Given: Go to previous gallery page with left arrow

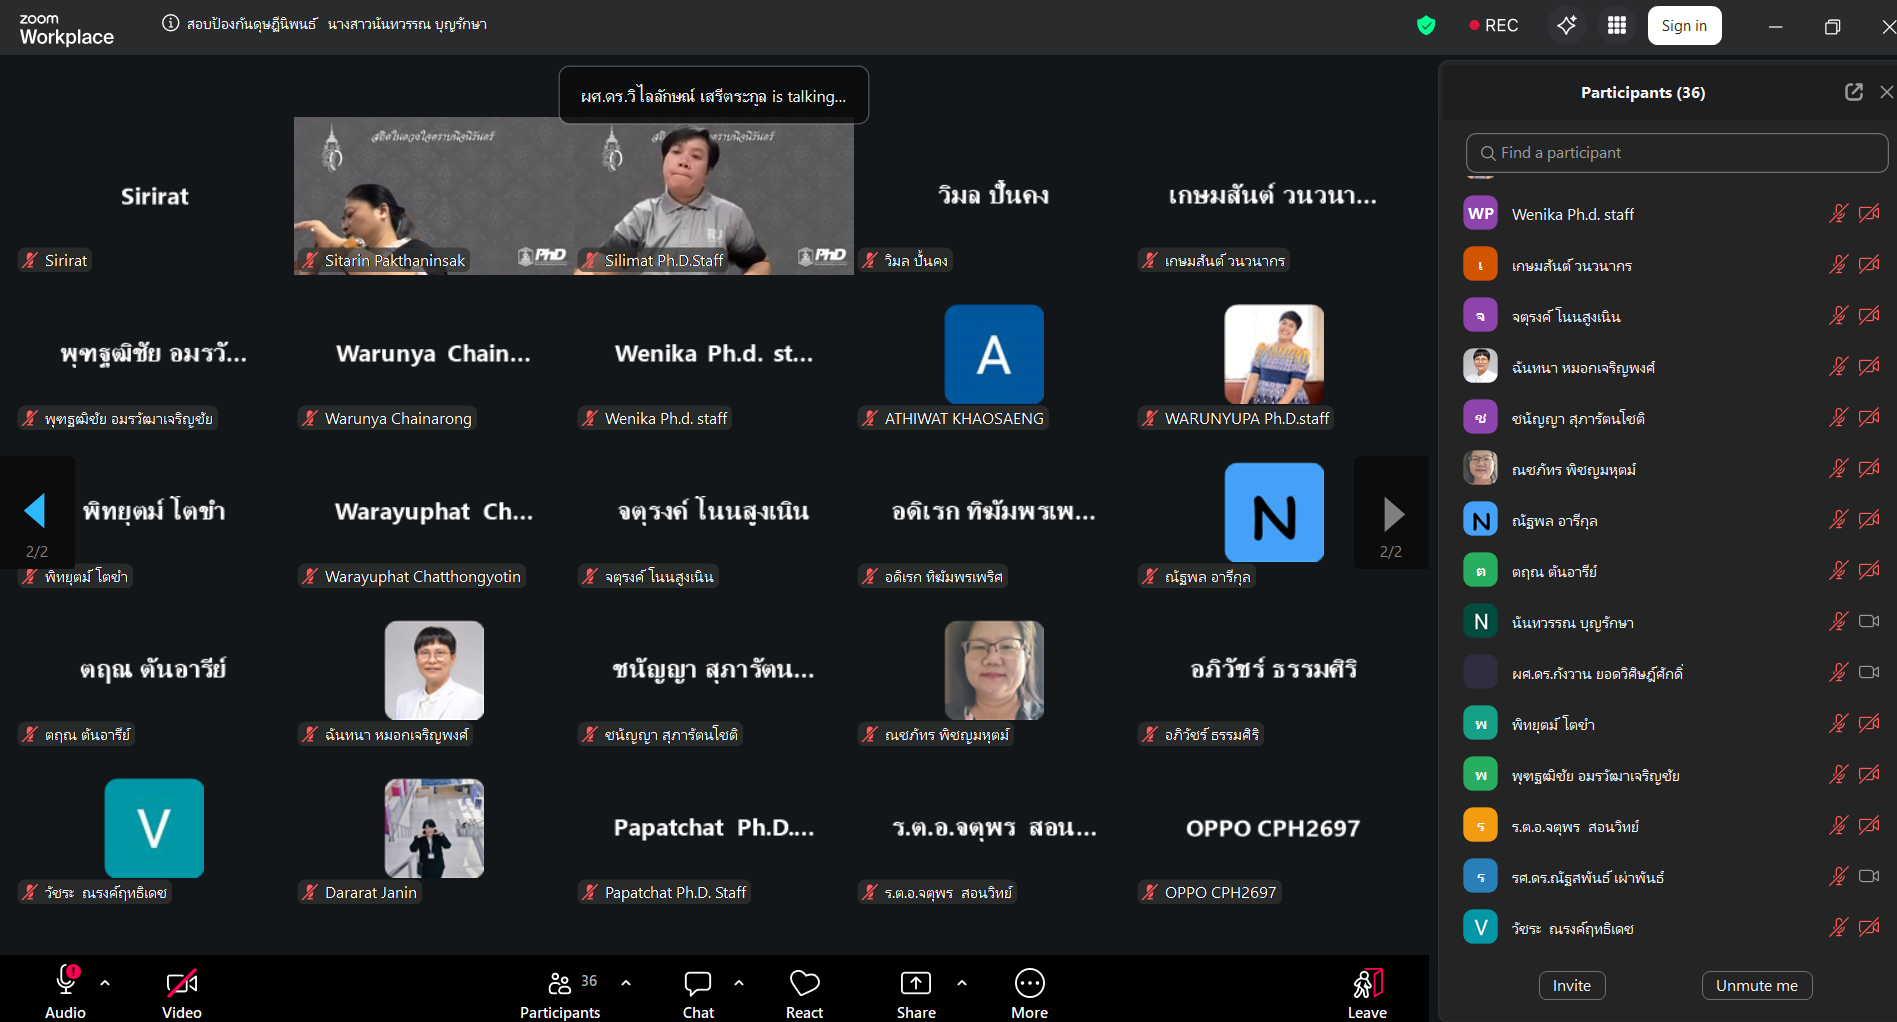Looking at the screenshot, I should 35,511.
